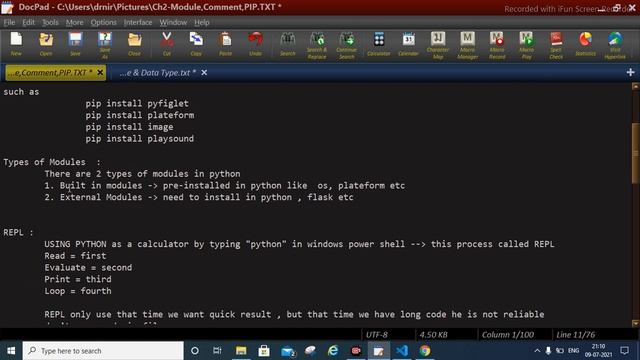Close the Comment,PIP.TXT tab
Screen dimensions: 640x360
(x=100, y=73)
